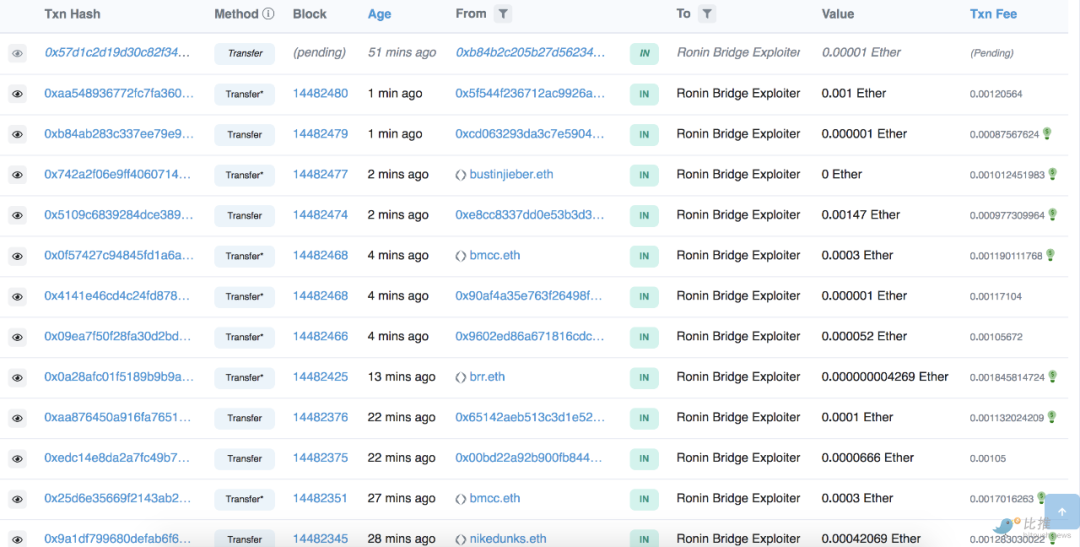Open block 14482479
This screenshot has width=1080, height=547.
(x=320, y=134)
